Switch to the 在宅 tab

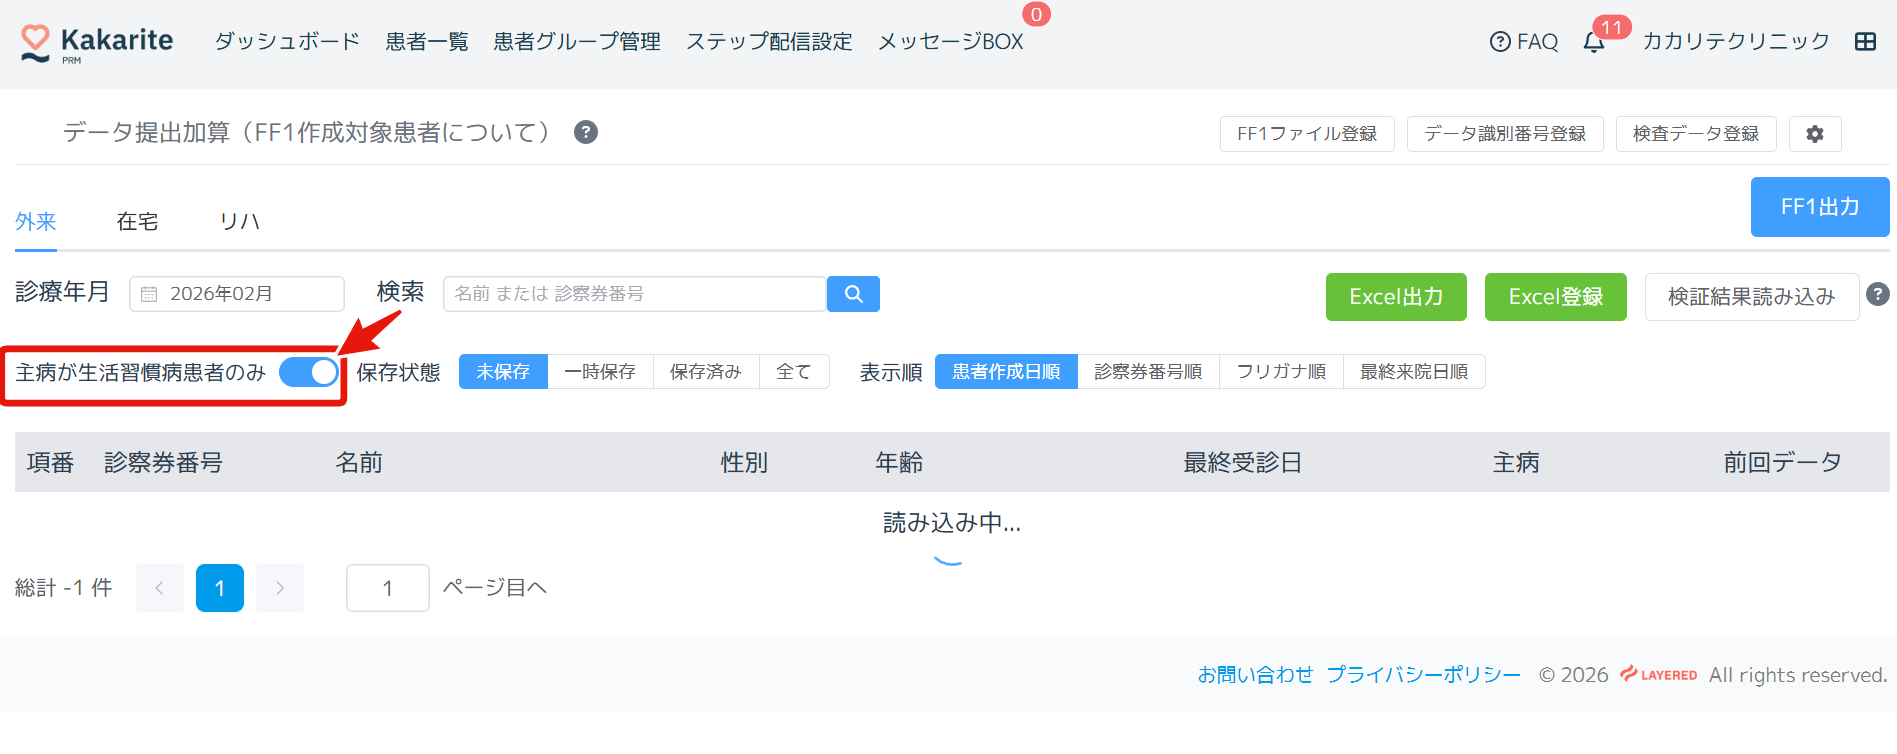(137, 222)
